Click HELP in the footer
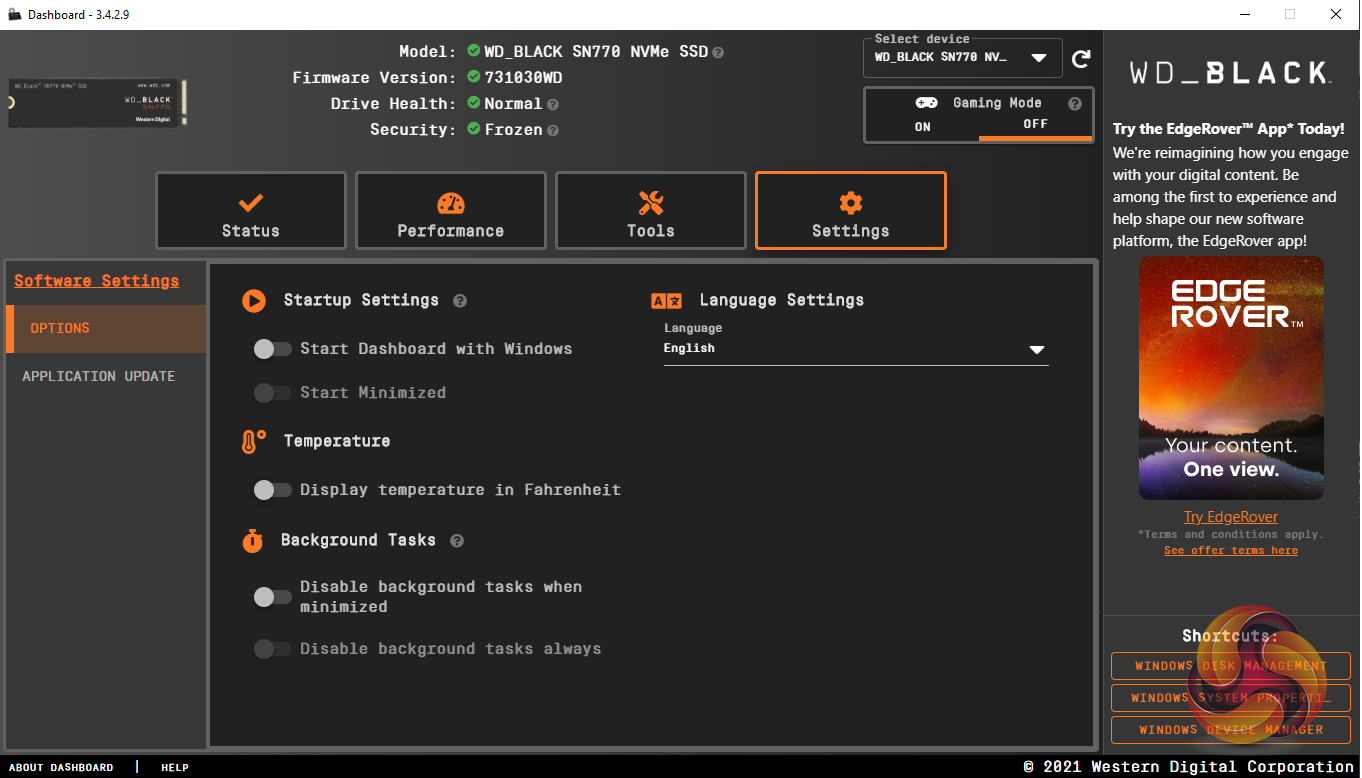 175,768
